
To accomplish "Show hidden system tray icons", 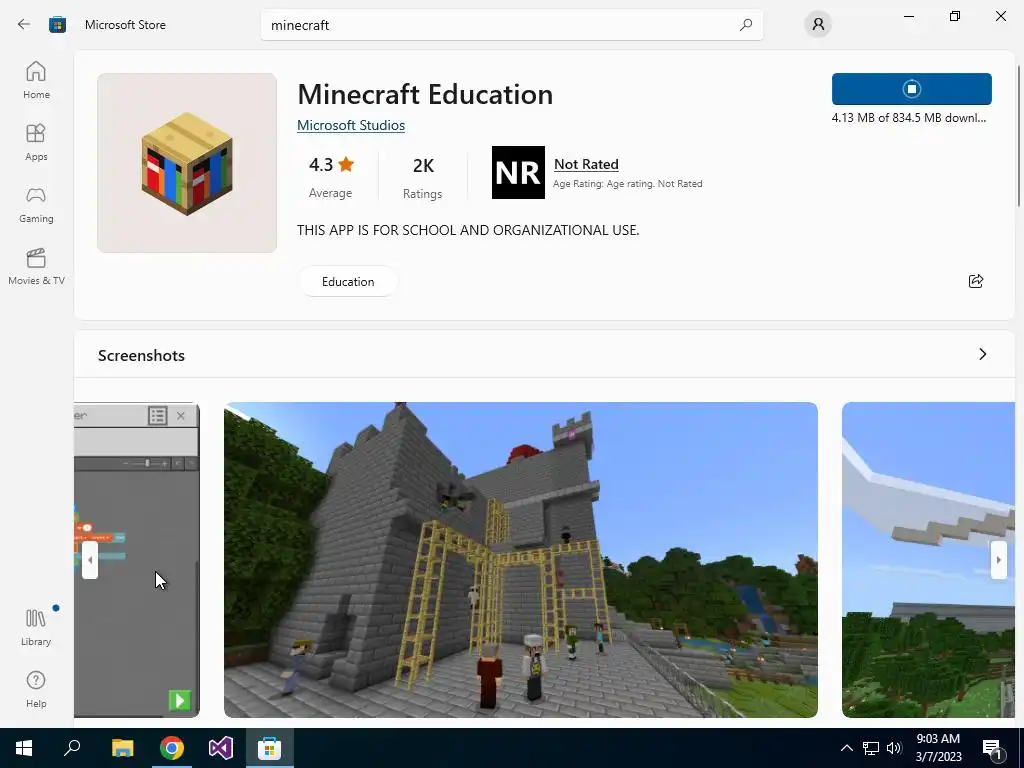I will click(x=846, y=748).
